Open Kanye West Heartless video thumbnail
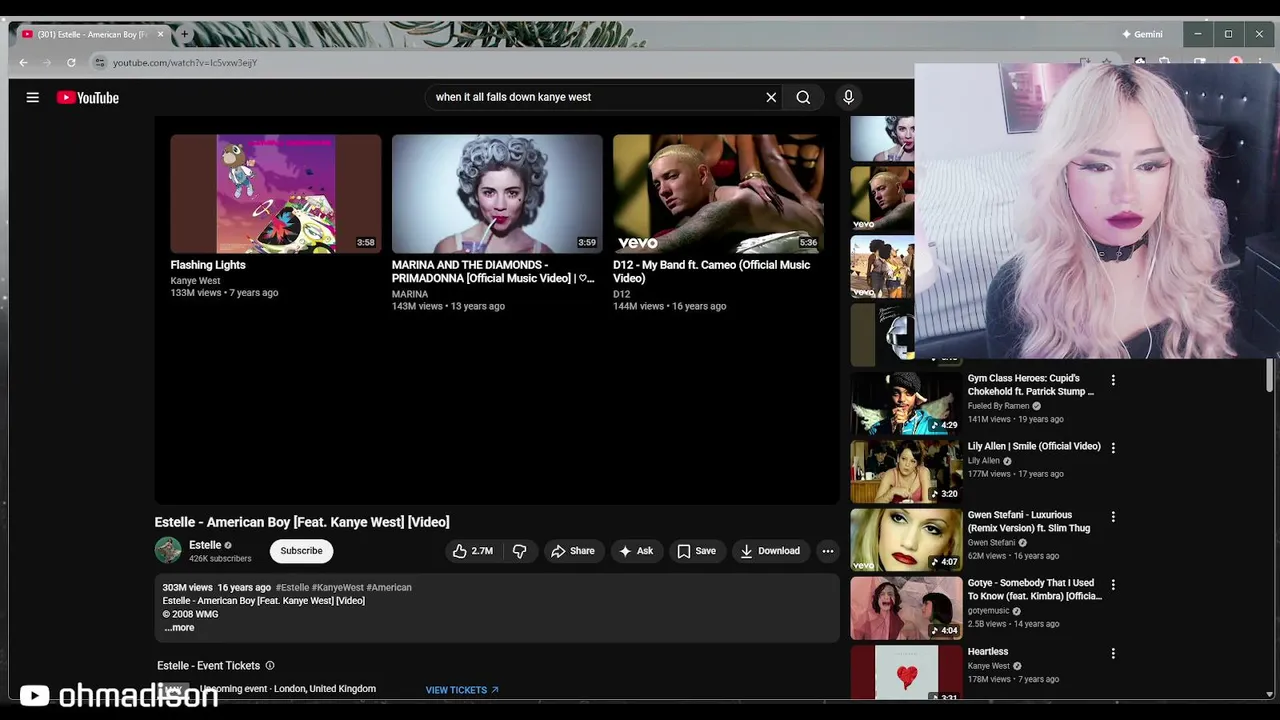The height and width of the screenshot is (720, 1280). [x=906, y=672]
